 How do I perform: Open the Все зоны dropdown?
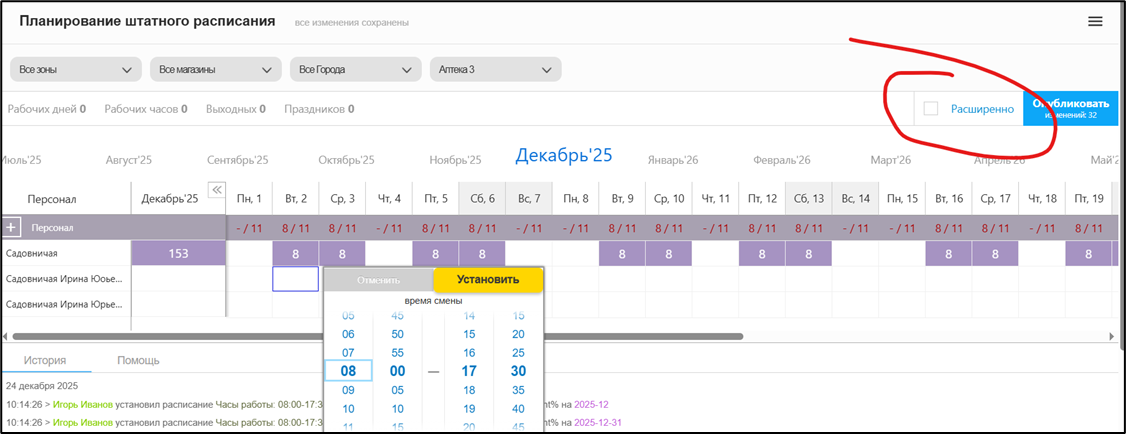click(76, 70)
